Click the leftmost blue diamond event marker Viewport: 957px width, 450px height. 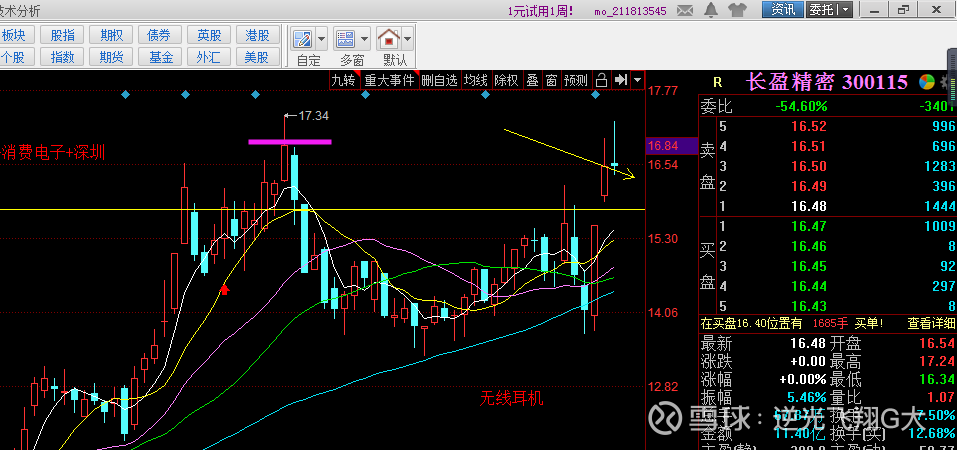coord(125,95)
